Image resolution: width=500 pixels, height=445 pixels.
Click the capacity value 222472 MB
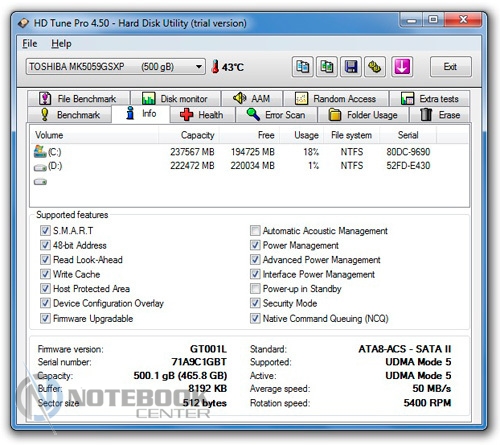coord(192,166)
